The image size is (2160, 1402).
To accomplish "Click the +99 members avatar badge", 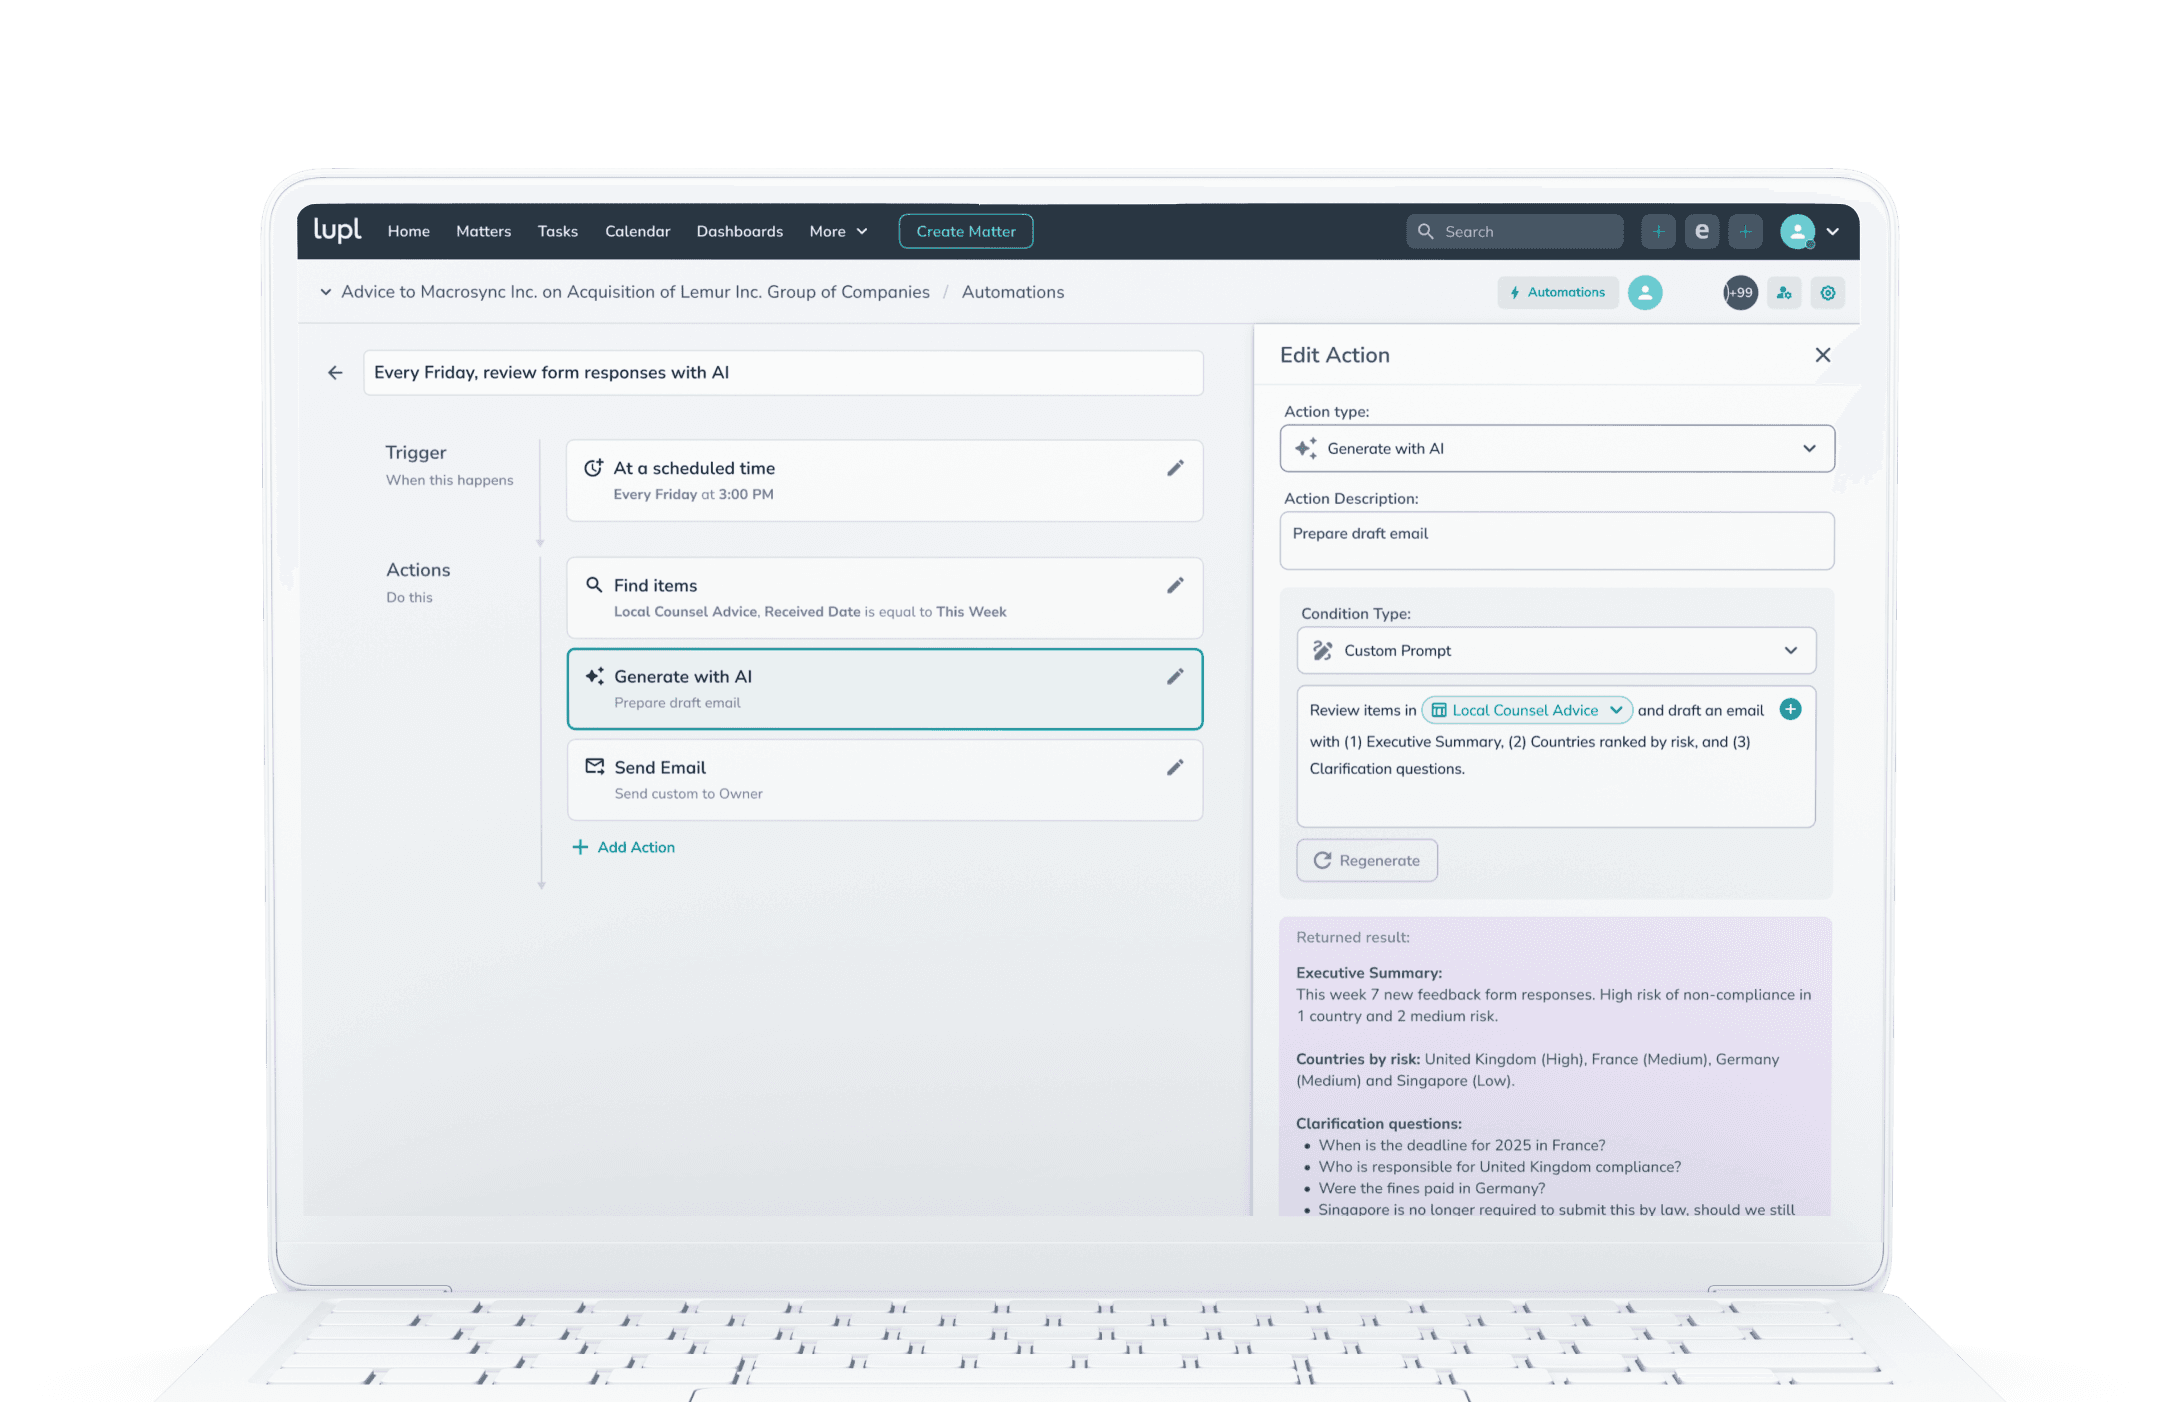I will 1740,293.
